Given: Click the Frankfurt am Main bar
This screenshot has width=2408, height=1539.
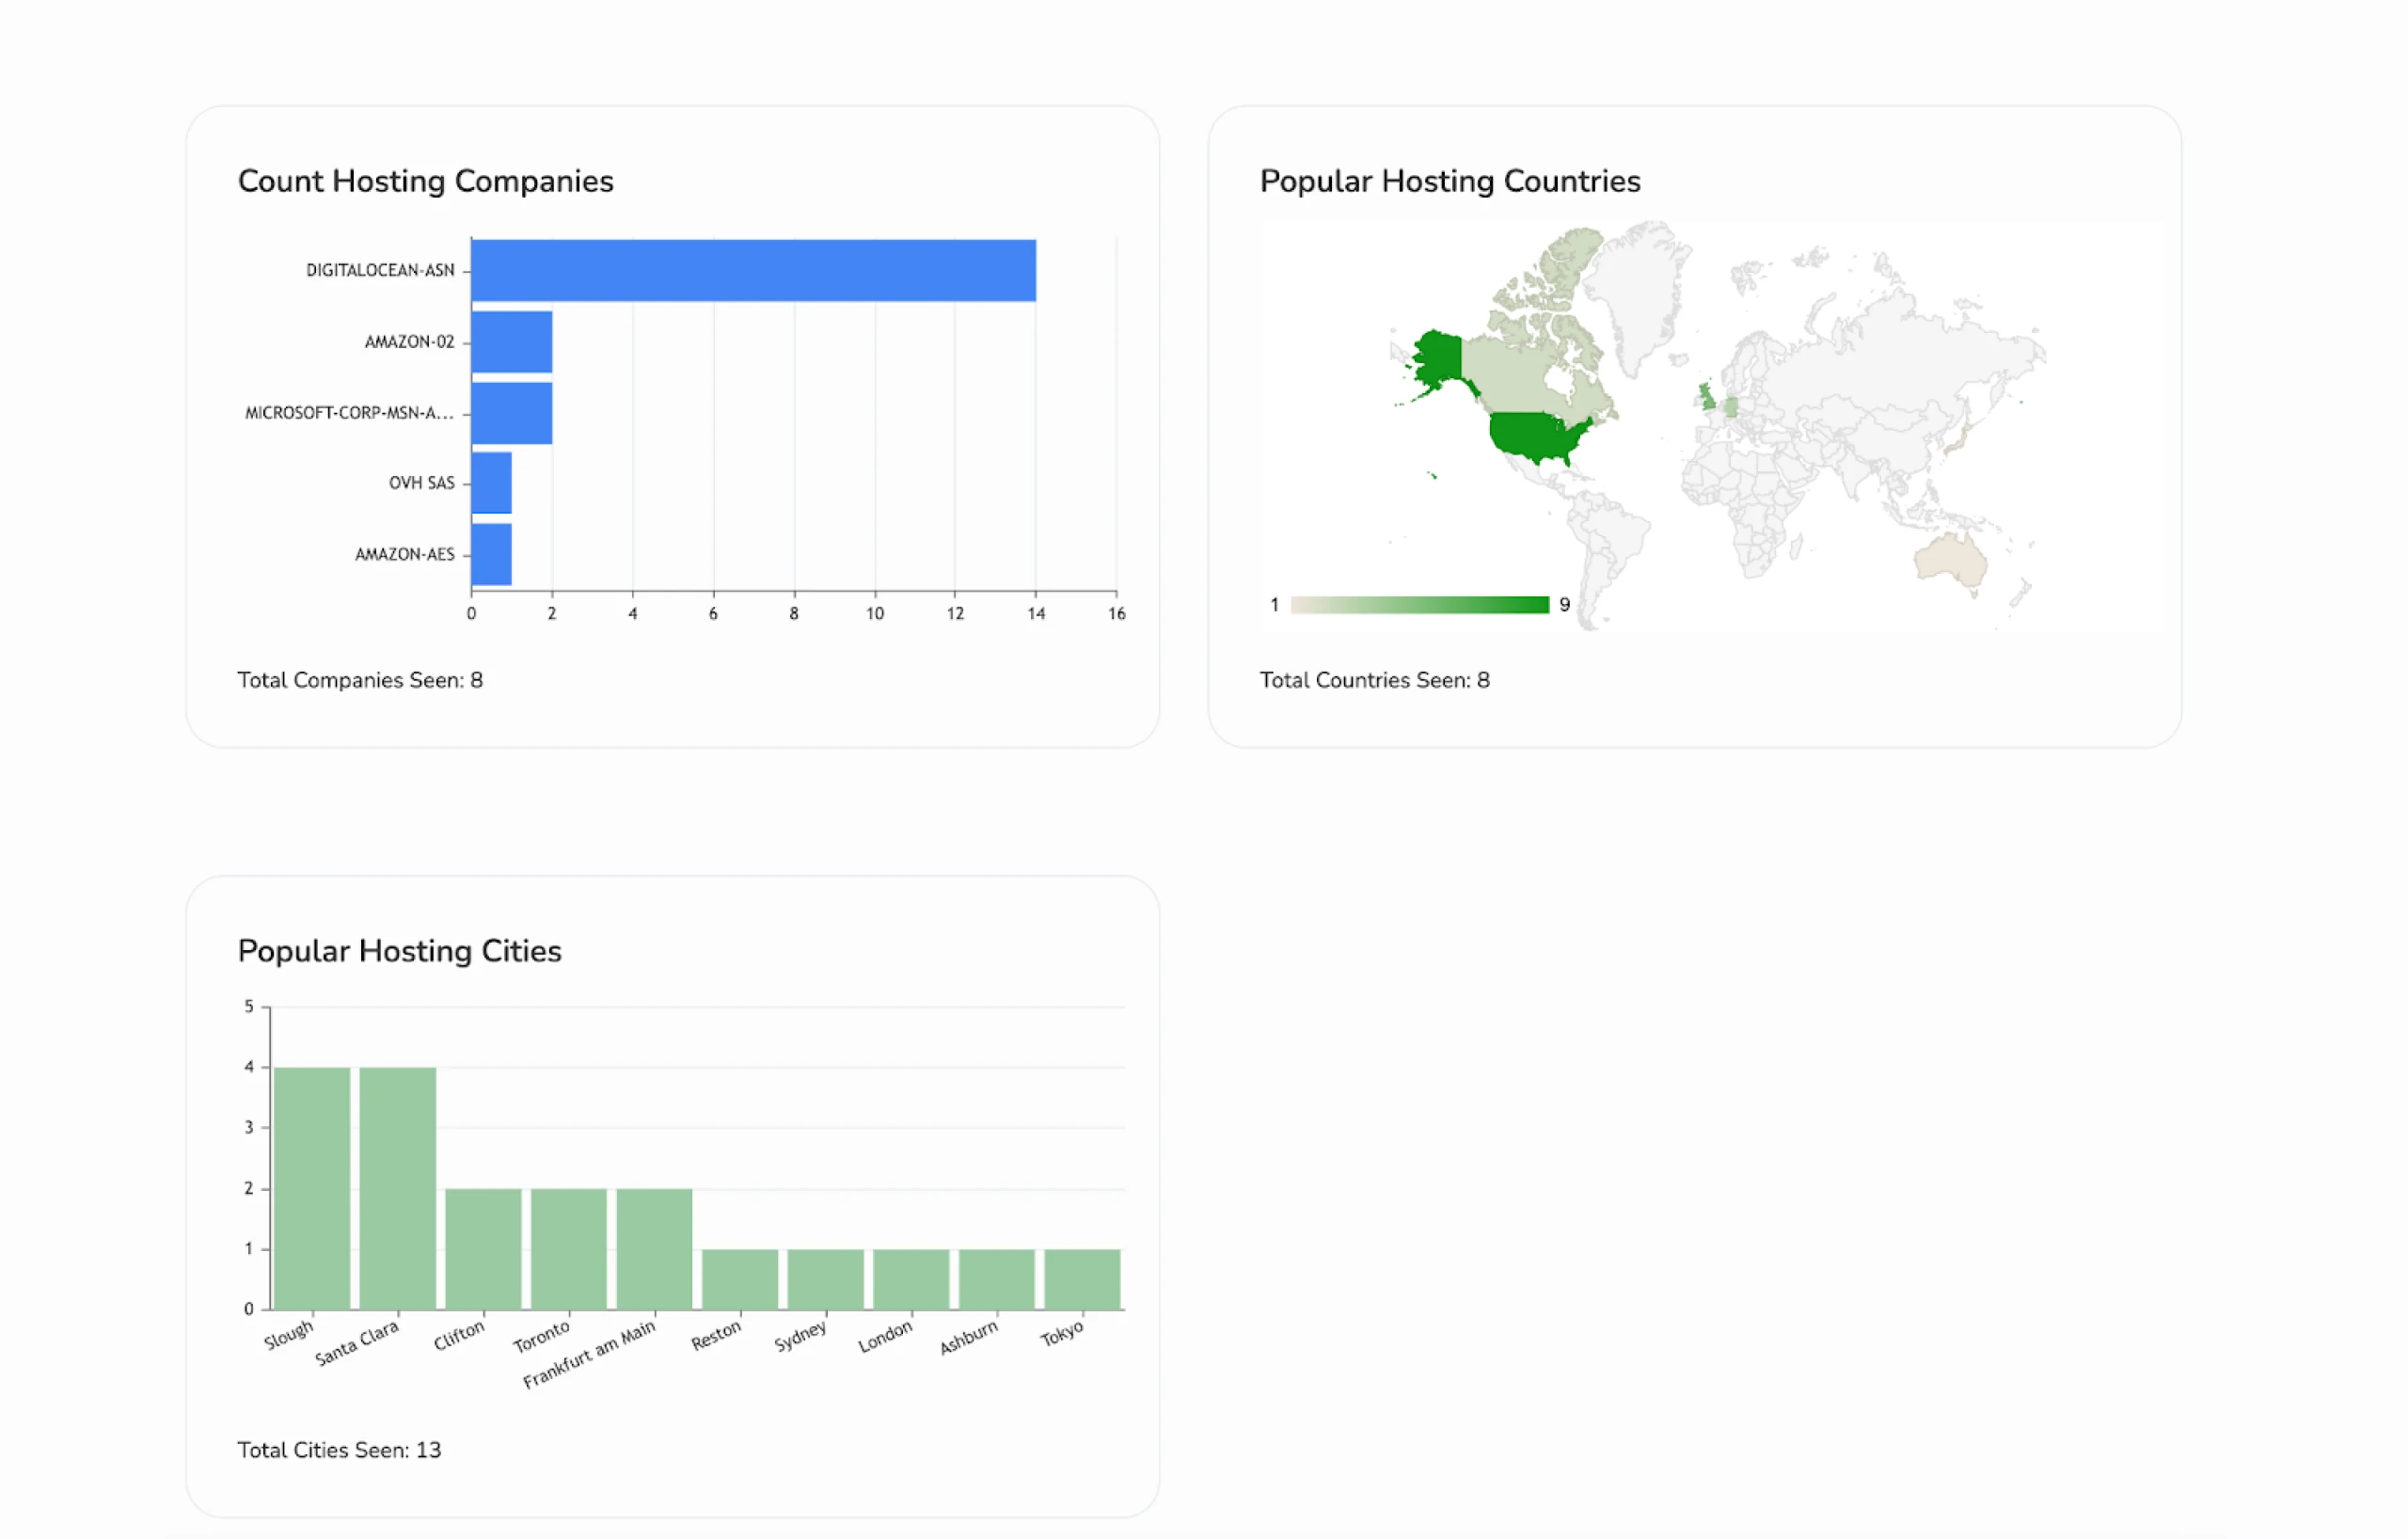Looking at the screenshot, I should click(654, 1249).
